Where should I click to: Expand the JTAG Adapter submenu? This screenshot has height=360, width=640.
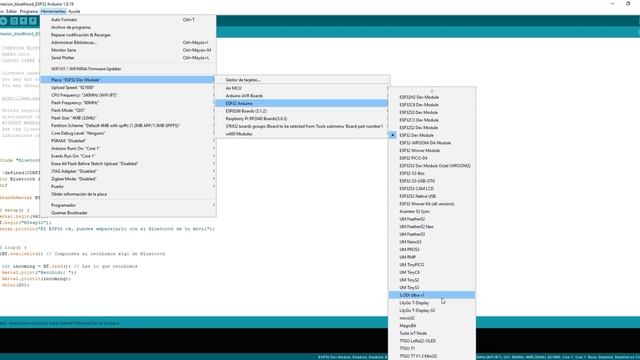tap(128, 171)
